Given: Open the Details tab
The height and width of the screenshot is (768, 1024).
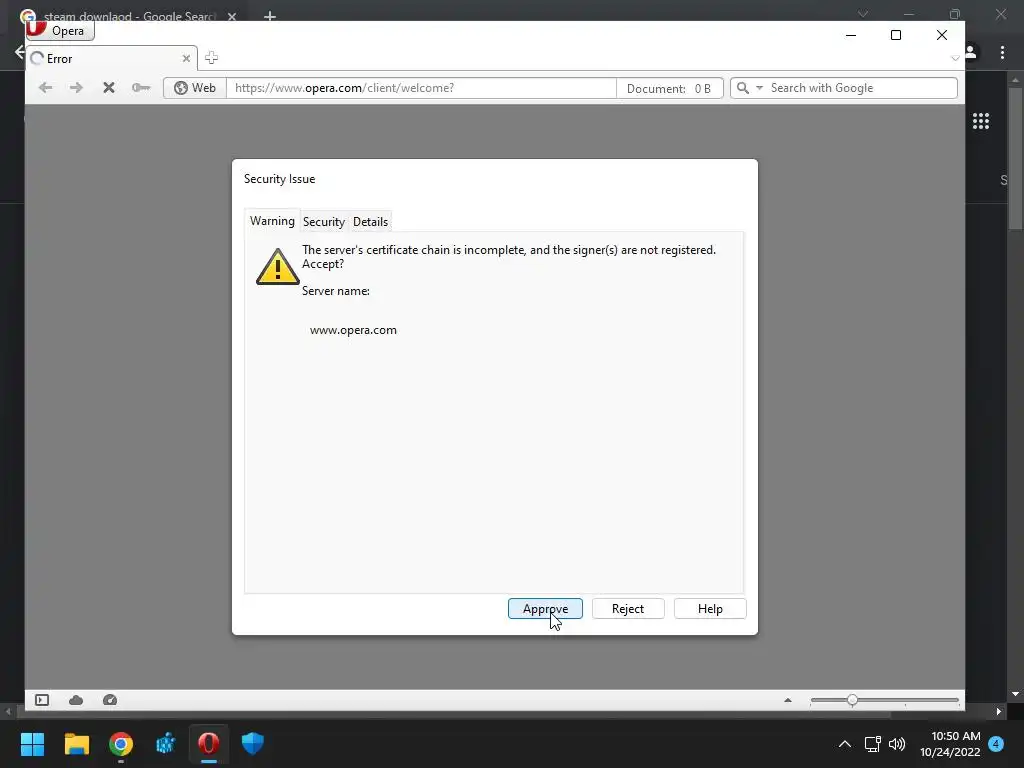Looking at the screenshot, I should click(370, 222).
